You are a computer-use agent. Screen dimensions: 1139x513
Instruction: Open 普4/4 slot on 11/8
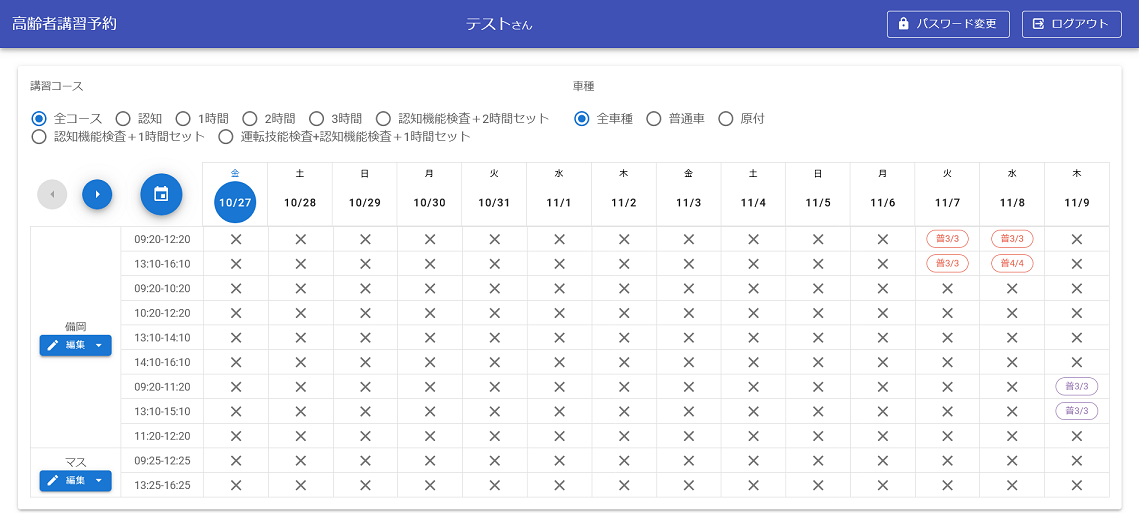tap(1012, 263)
